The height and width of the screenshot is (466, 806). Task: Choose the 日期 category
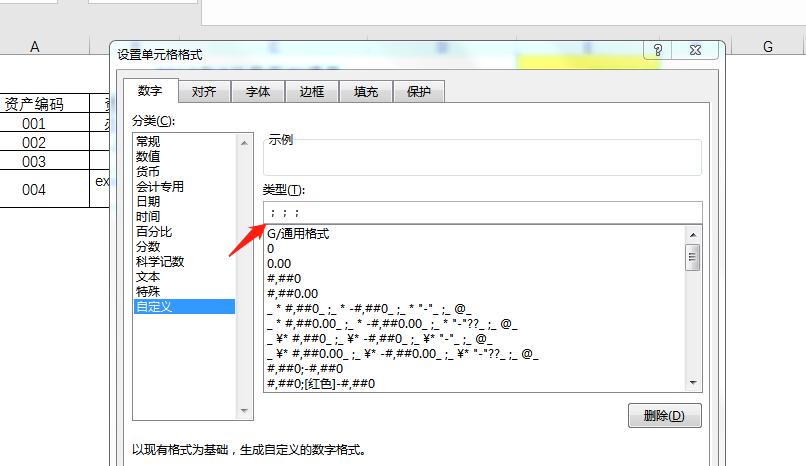click(185, 201)
